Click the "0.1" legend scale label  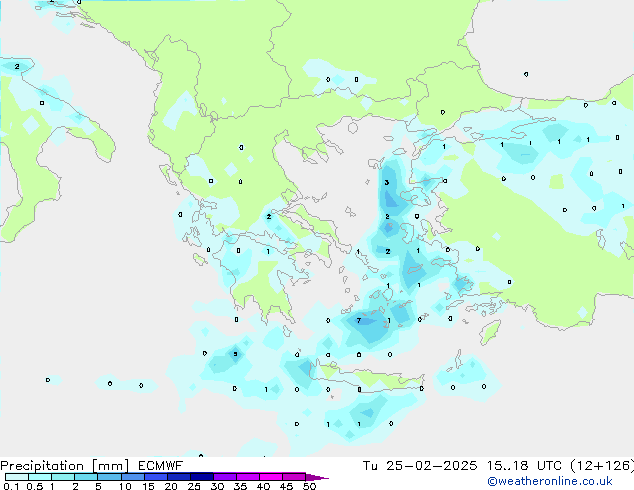pos(11,486)
